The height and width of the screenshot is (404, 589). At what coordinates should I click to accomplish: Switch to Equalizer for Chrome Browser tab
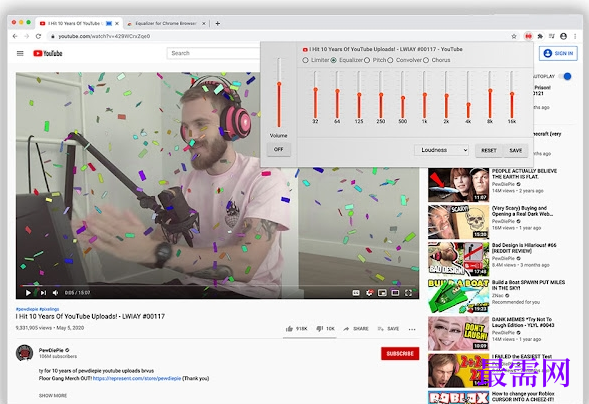click(x=166, y=23)
